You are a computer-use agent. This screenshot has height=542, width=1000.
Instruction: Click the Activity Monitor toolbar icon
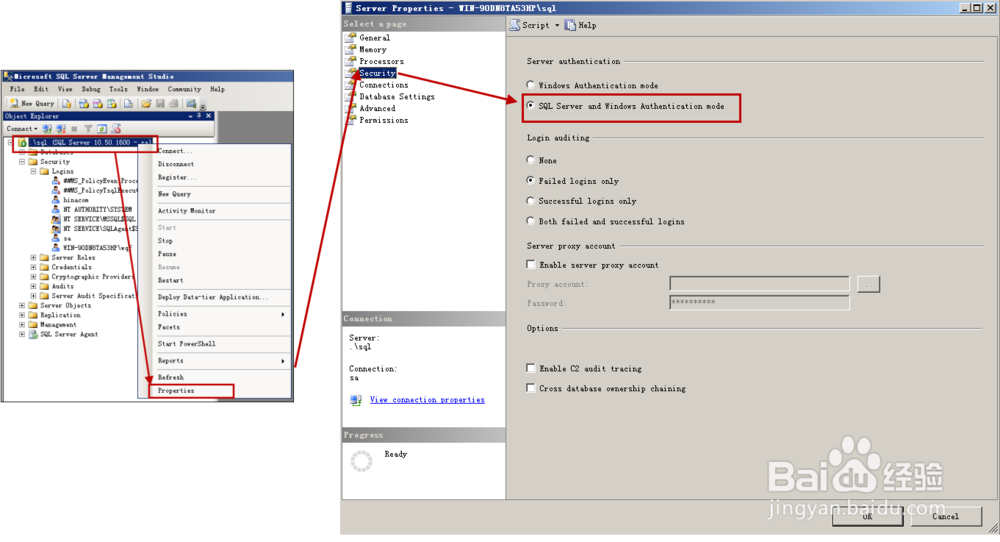point(191,103)
